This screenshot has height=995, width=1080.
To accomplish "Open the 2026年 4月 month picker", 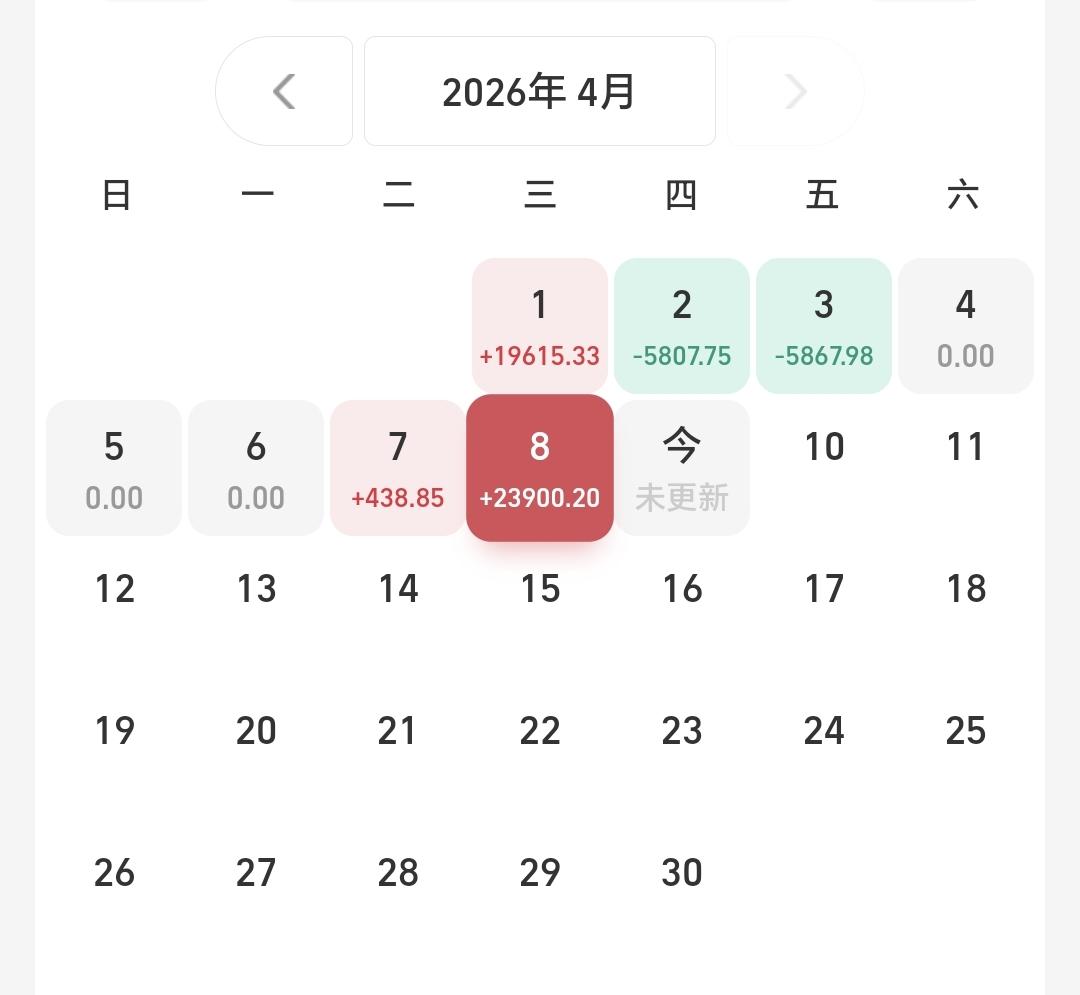I will click(x=539, y=92).
